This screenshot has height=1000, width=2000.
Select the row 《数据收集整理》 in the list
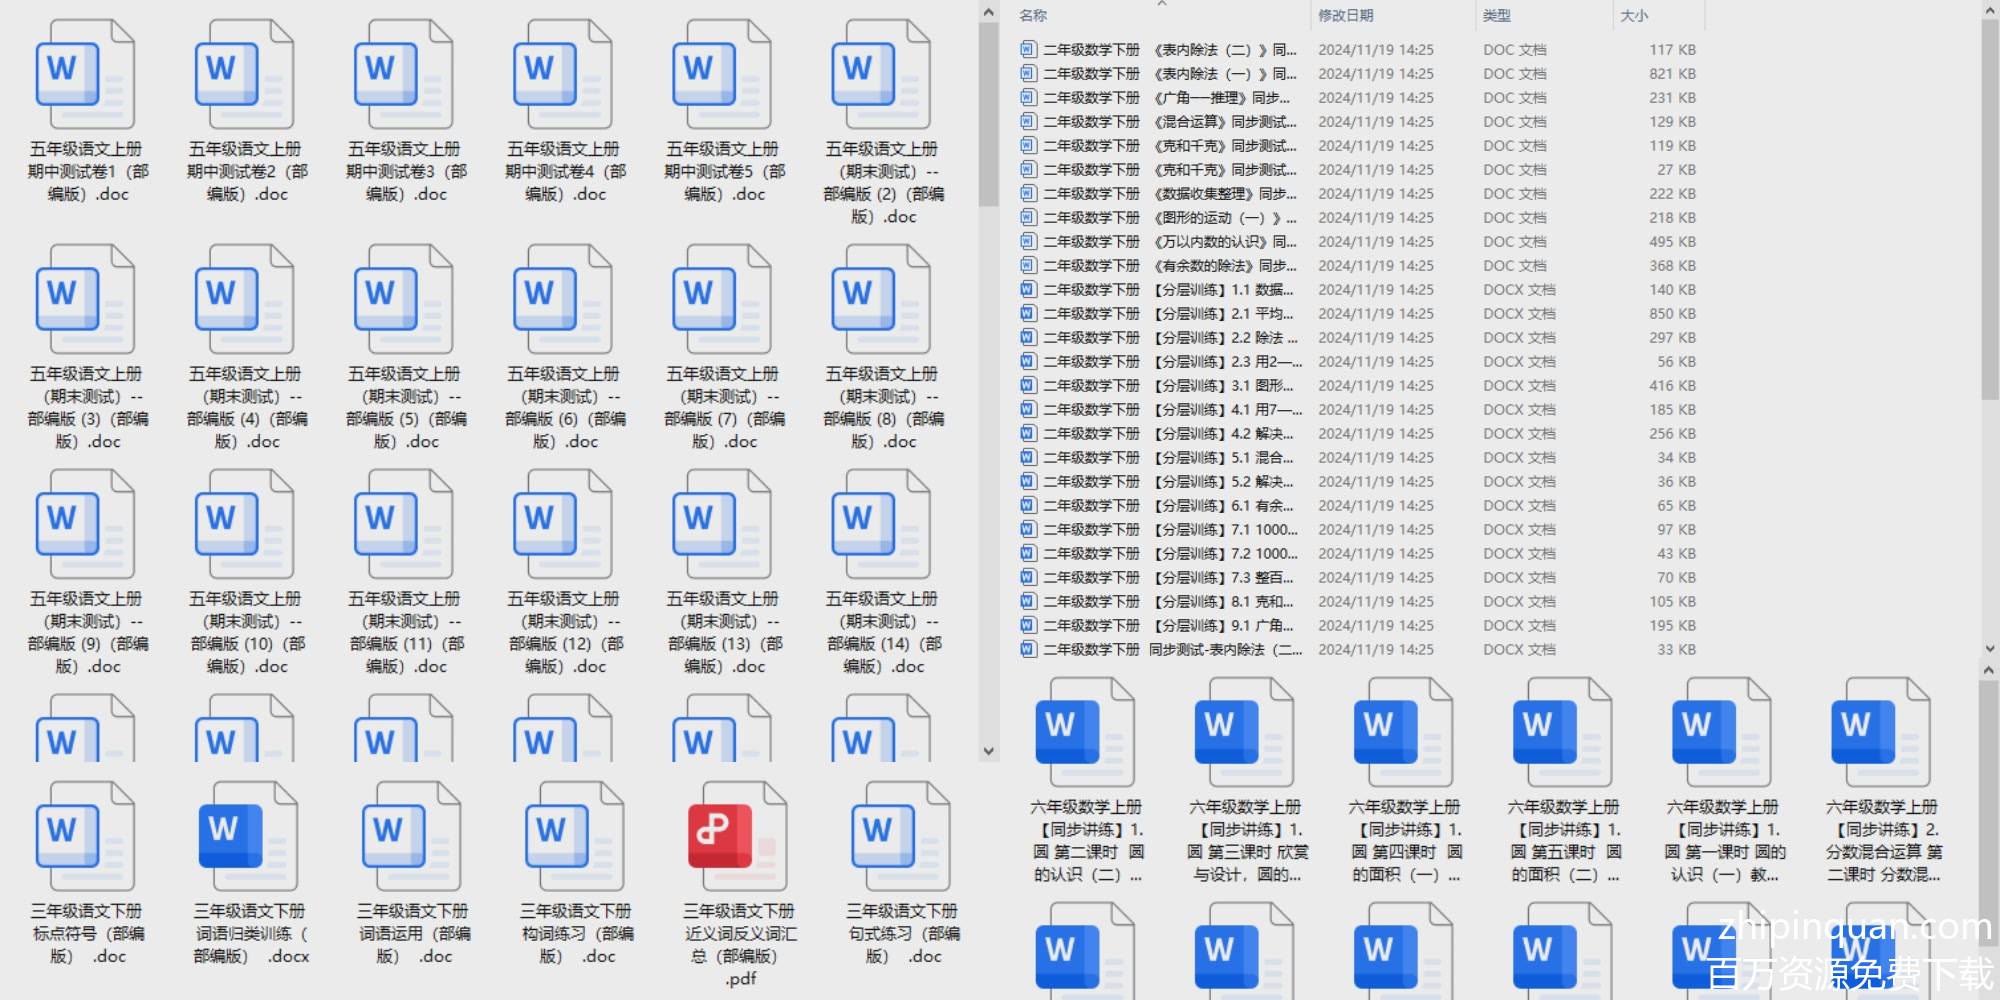coord(1358,193)
